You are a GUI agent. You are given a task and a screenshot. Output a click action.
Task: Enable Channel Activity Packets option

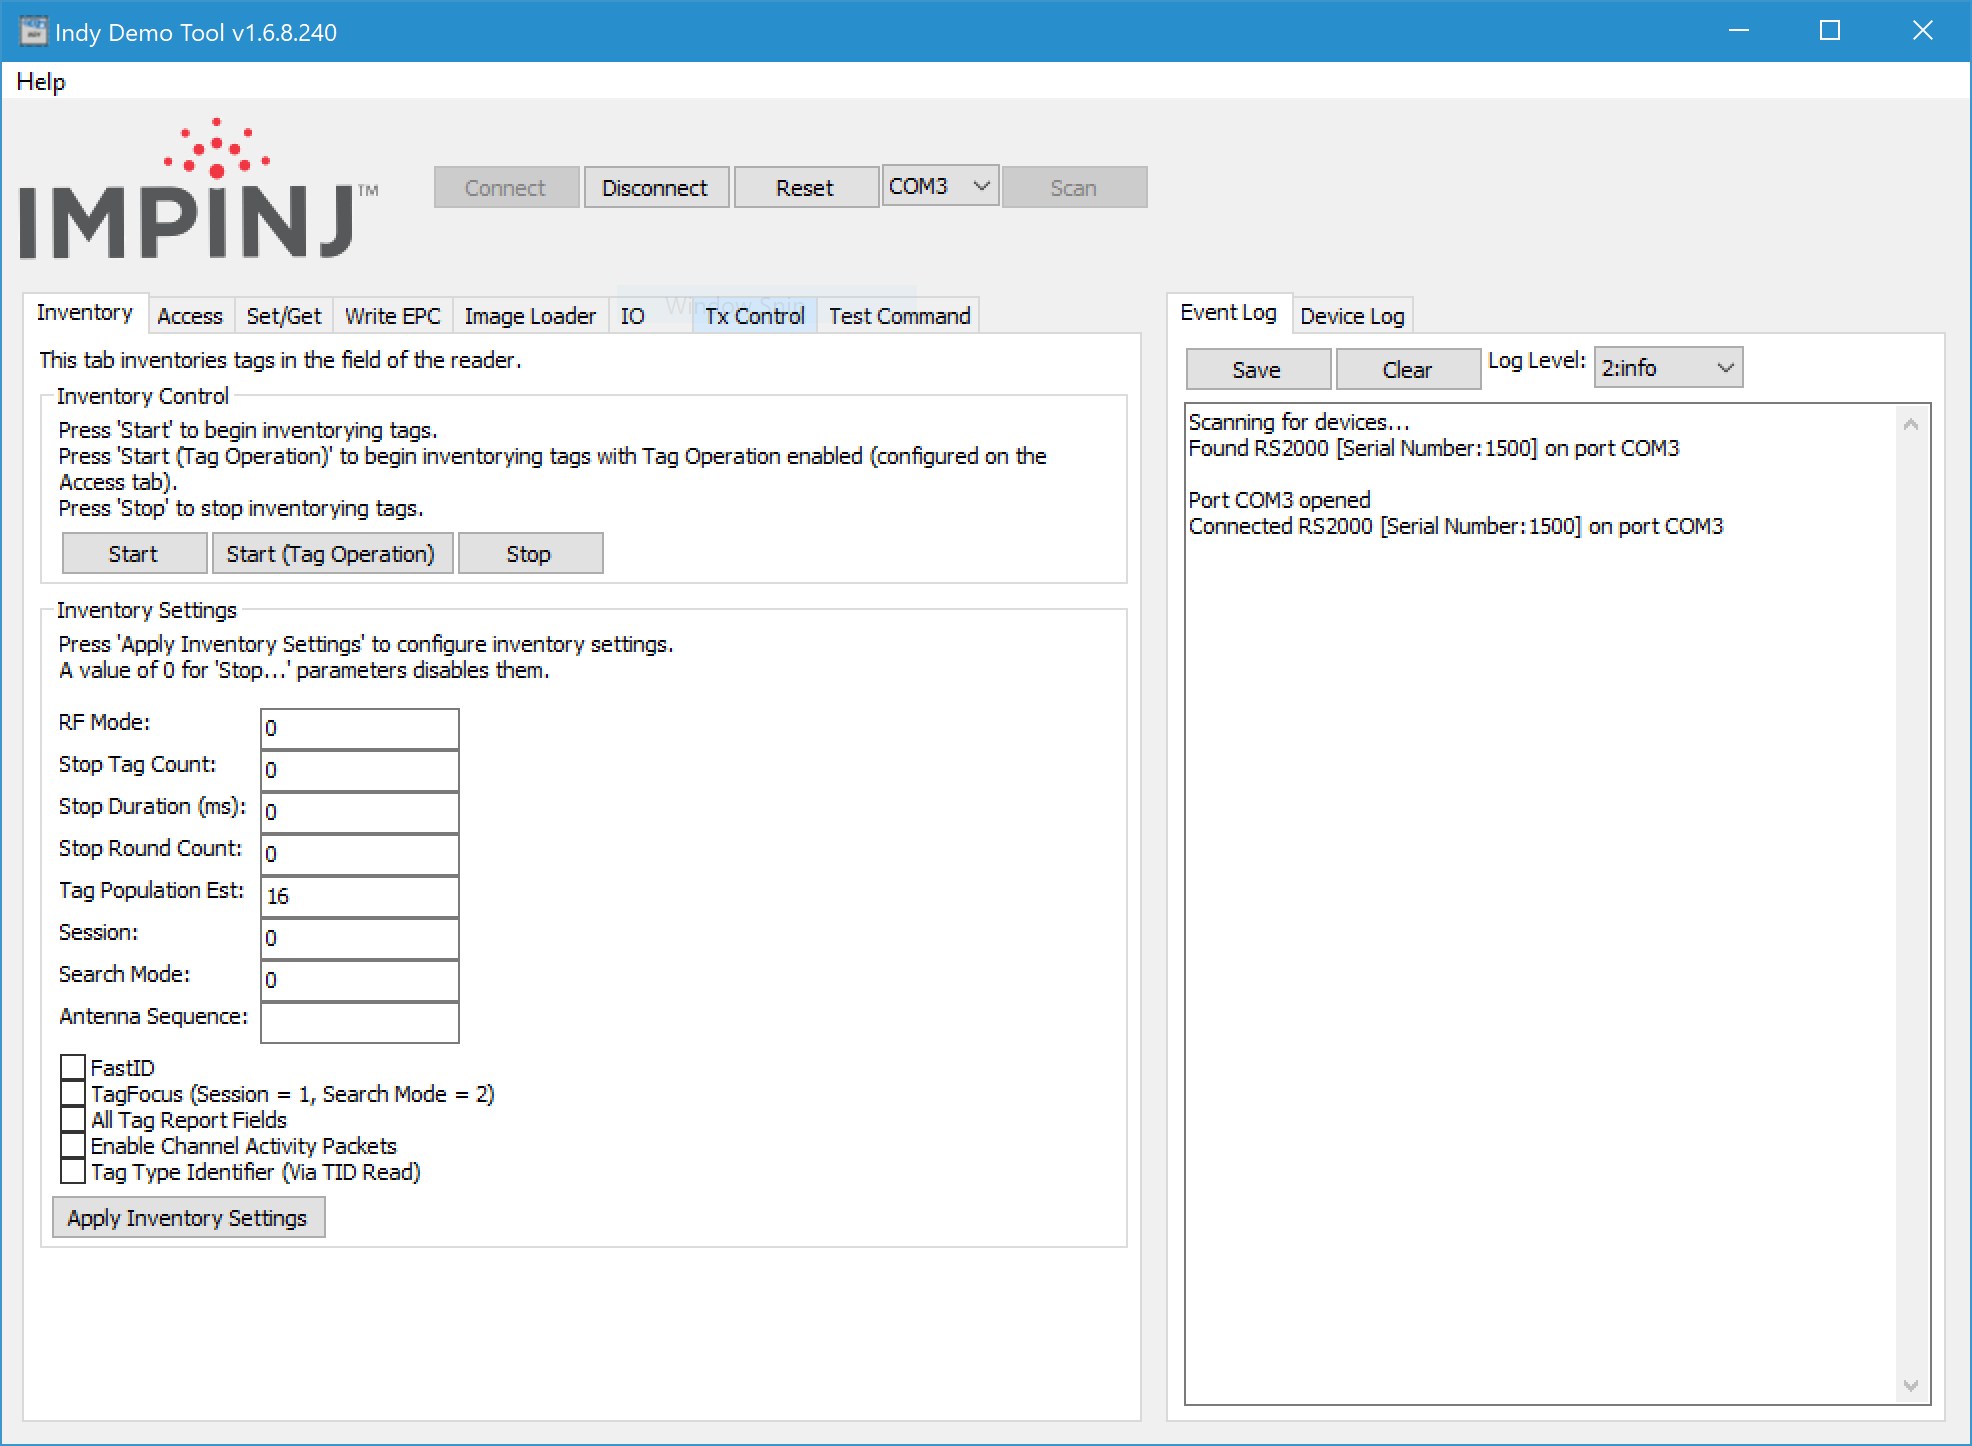73,1145
